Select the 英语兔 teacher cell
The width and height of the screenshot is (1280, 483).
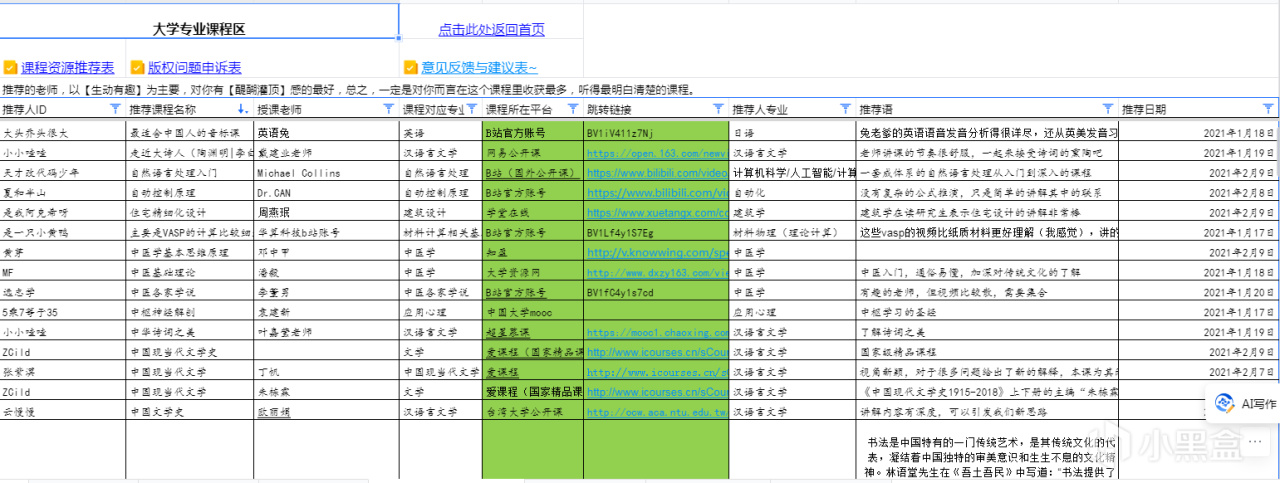point(326,133)
